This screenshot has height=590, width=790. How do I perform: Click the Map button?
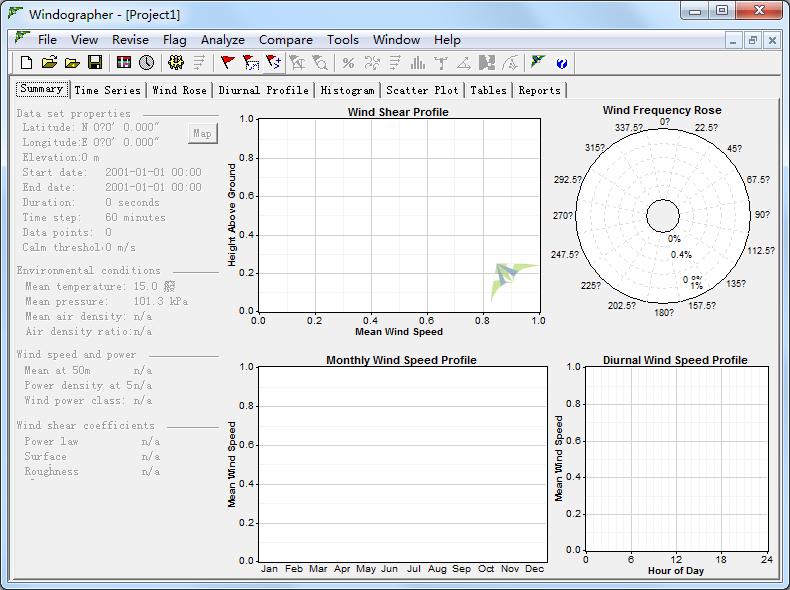pyautogui.click(x=203, y=134)
